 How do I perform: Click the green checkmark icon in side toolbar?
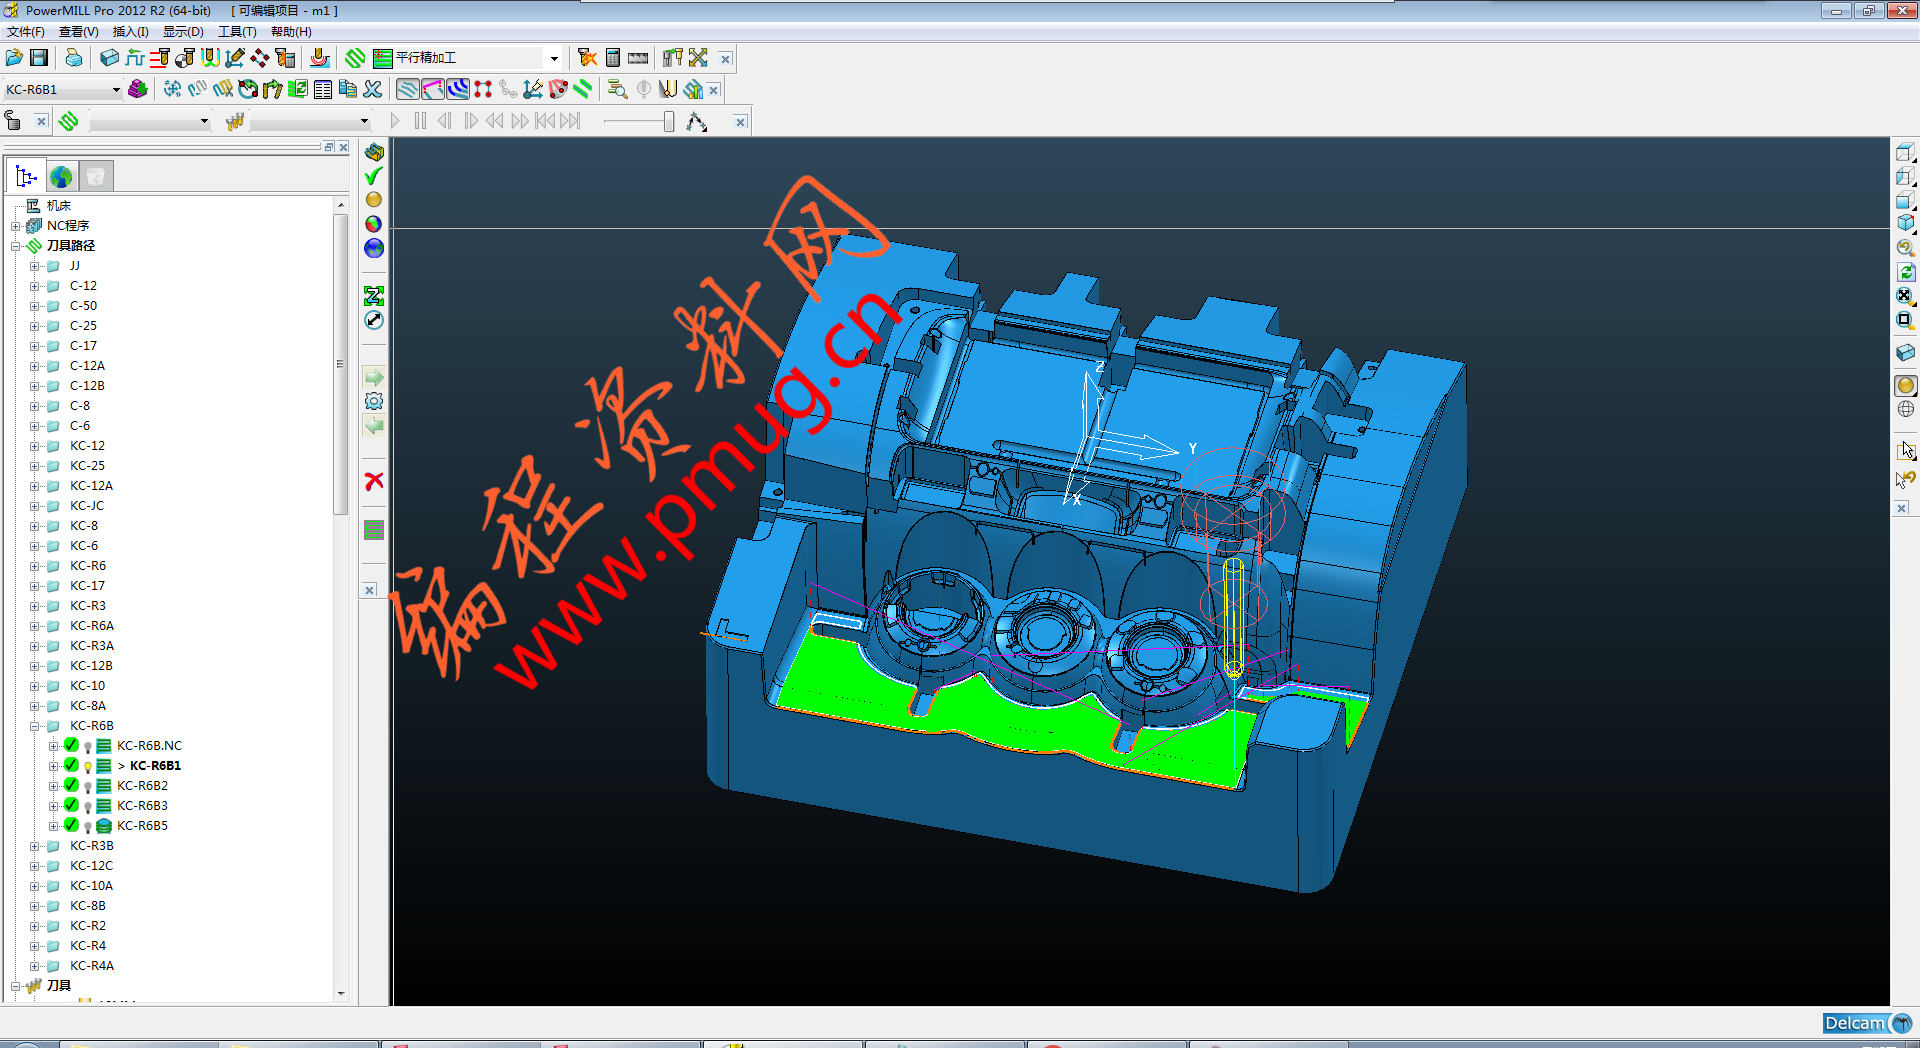click(x=374, y=176)
